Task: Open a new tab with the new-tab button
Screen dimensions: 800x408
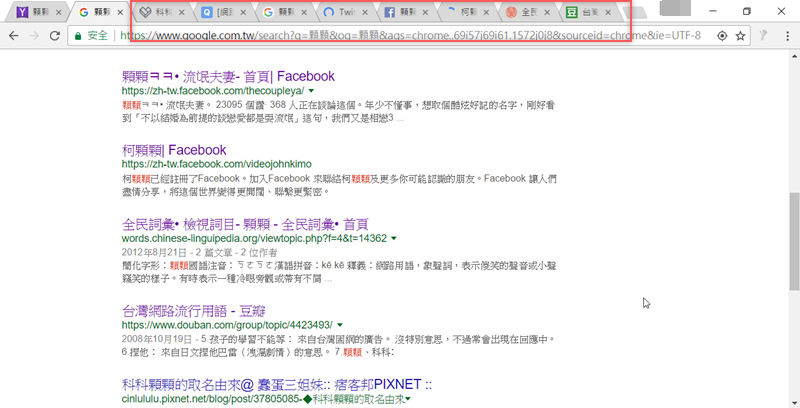Action: [x=636, y=13]
